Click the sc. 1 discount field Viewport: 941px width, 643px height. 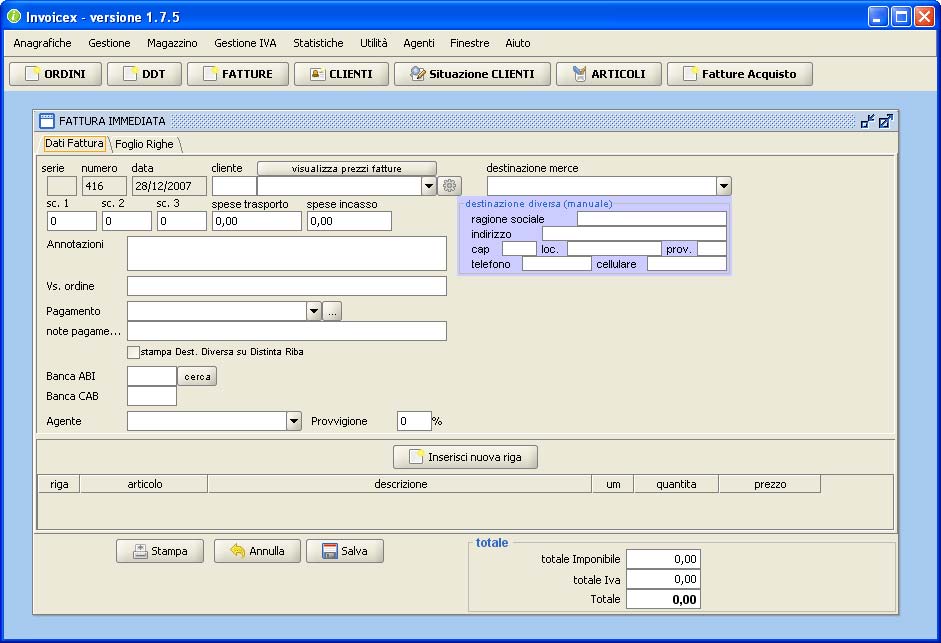72,221
